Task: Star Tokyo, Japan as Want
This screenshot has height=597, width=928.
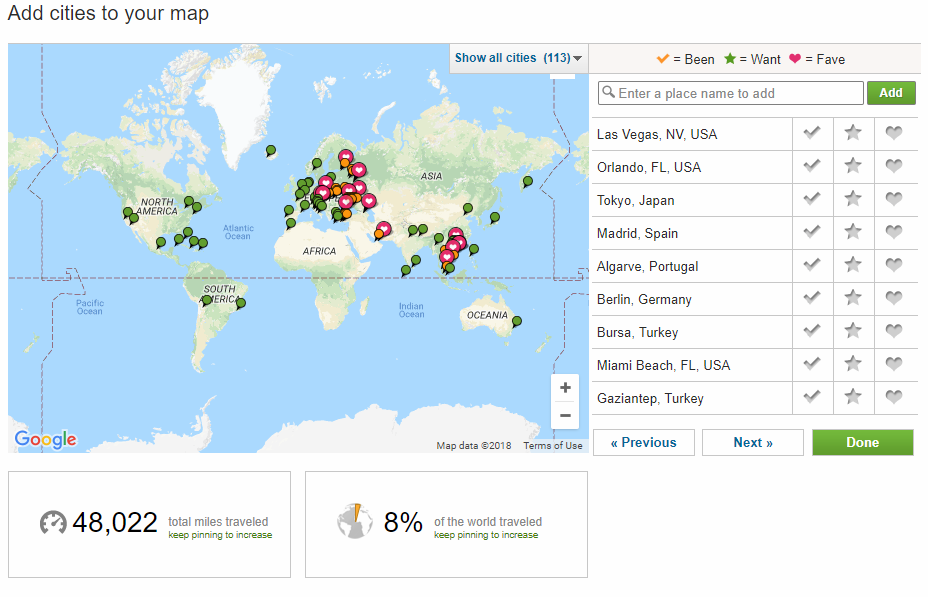Action: [x=853, y=199]
